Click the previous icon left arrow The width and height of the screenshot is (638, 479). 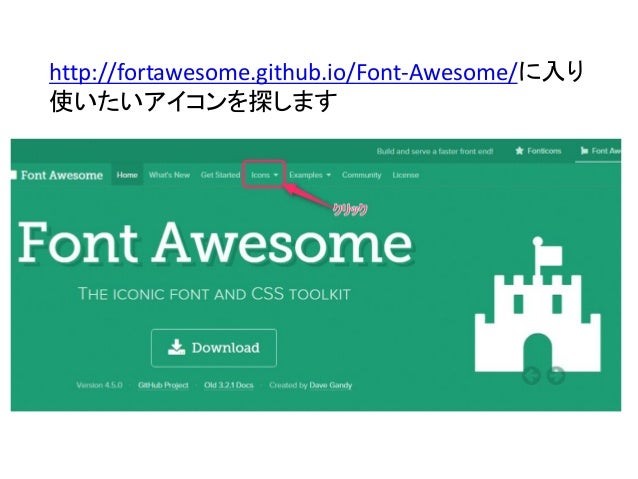531,375
